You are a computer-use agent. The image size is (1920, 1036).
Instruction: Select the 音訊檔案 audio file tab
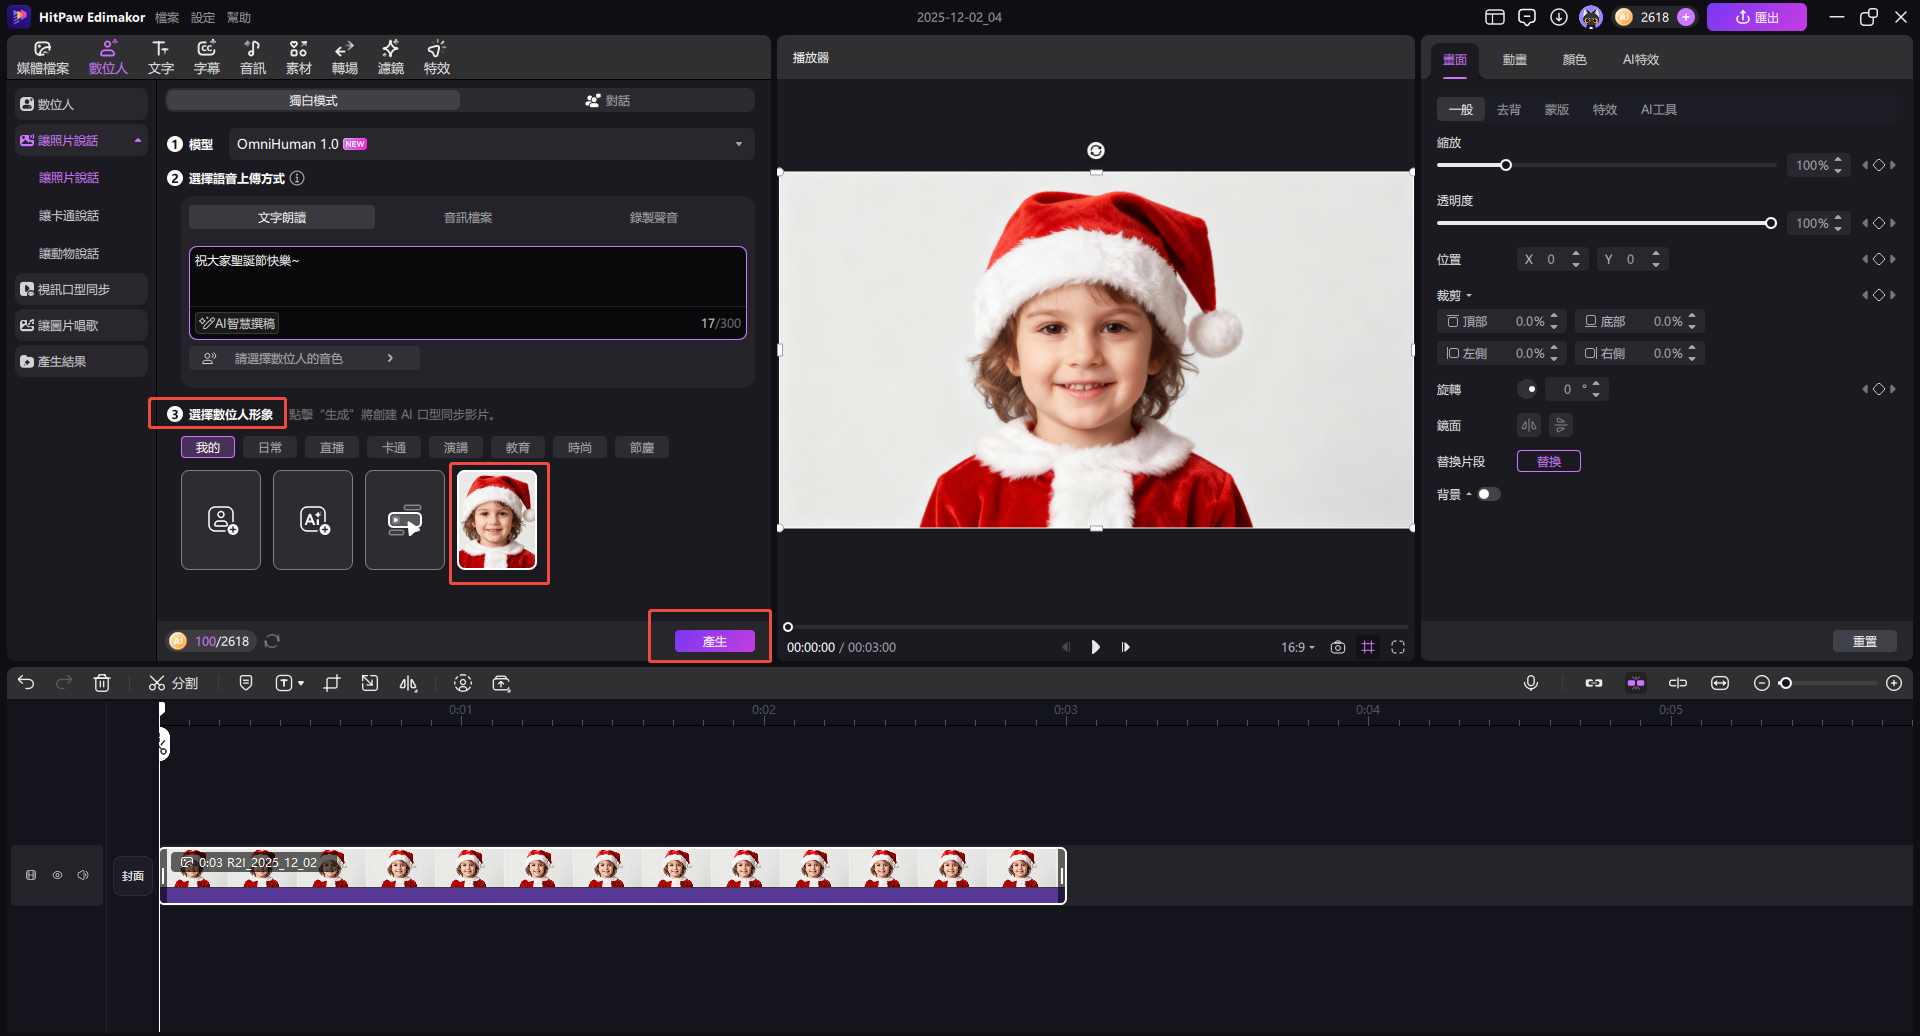[x=467, y=217]
